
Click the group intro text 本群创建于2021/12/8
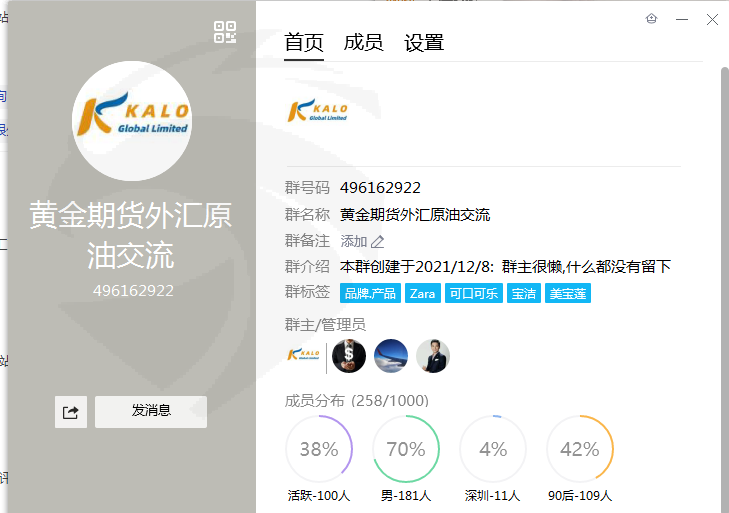click(505, 267)
